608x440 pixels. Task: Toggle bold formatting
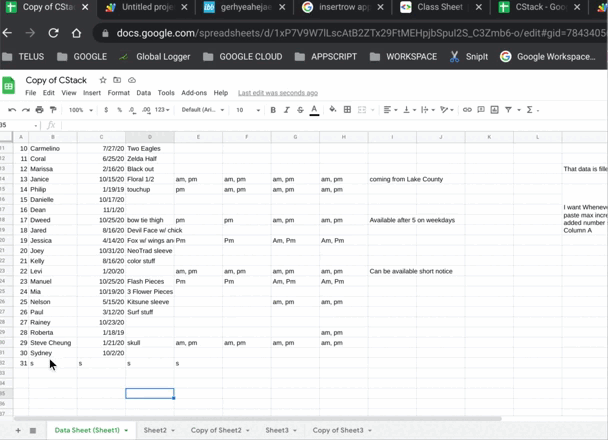coord(273,110)
